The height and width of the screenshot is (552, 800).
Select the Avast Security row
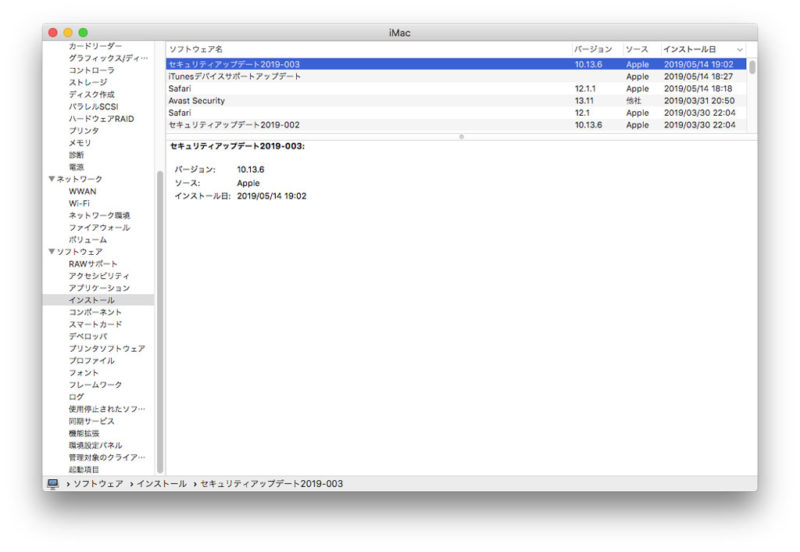point(456,101)
